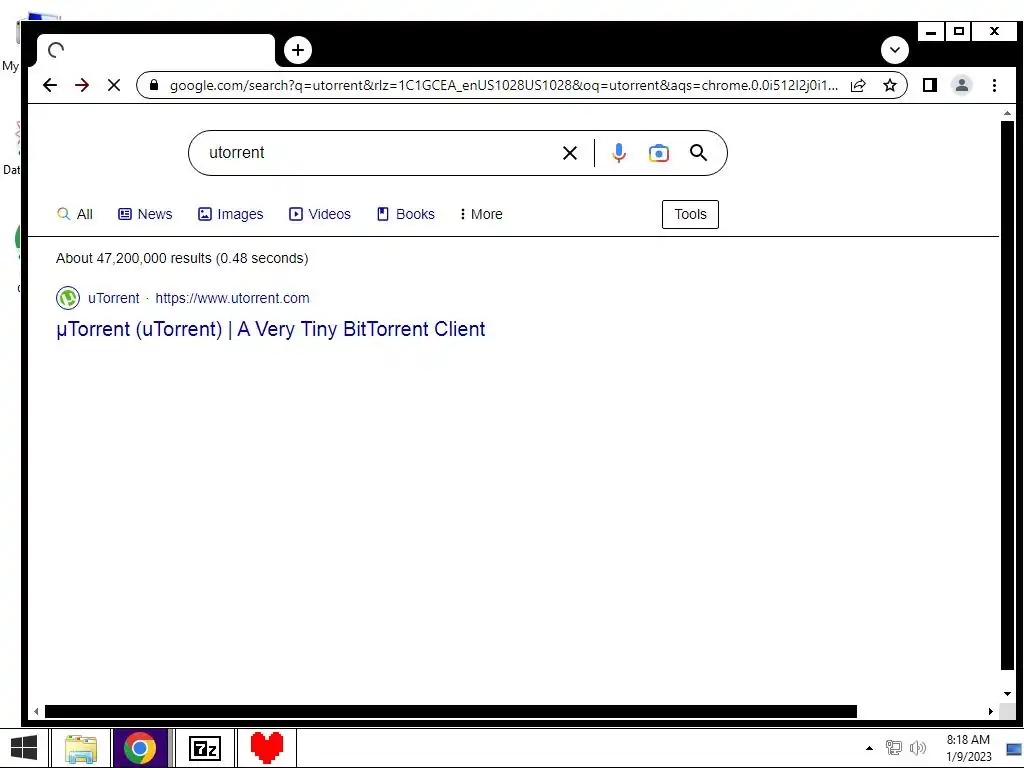Launch 7-Zip from the taskbar

pyautogui.click(x=204, y=748)
